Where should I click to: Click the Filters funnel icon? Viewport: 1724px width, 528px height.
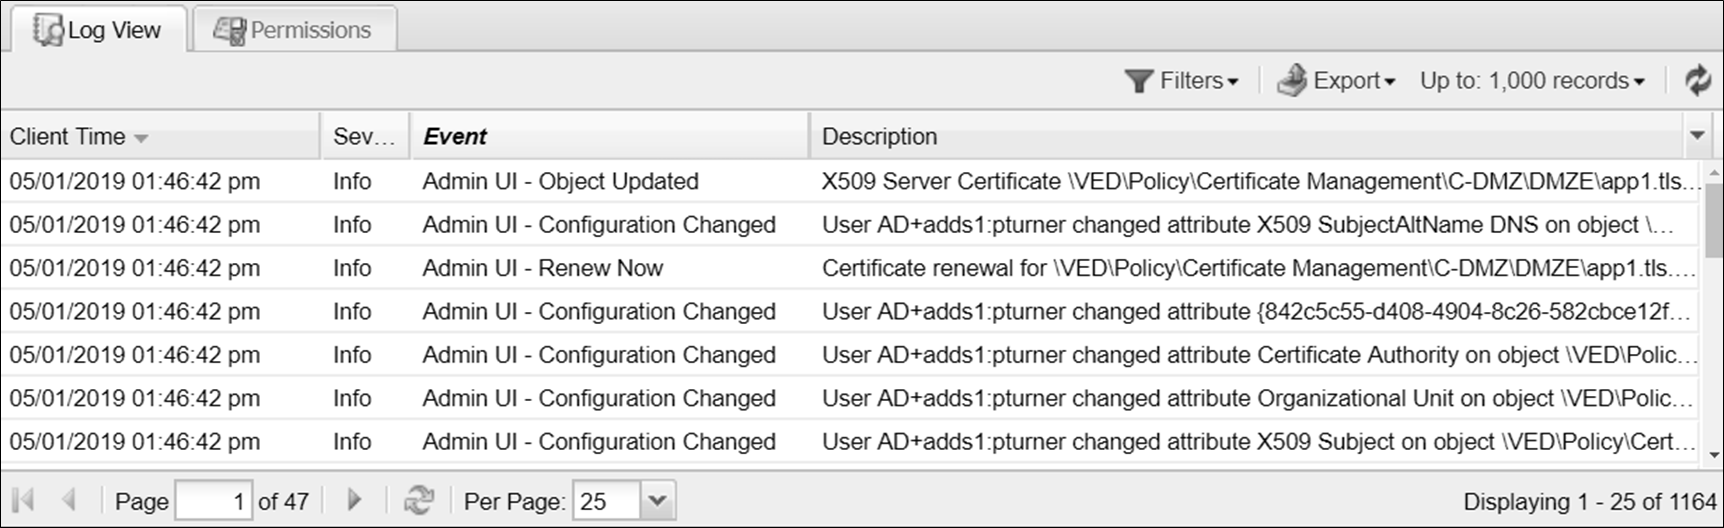tap(1138, 81)
